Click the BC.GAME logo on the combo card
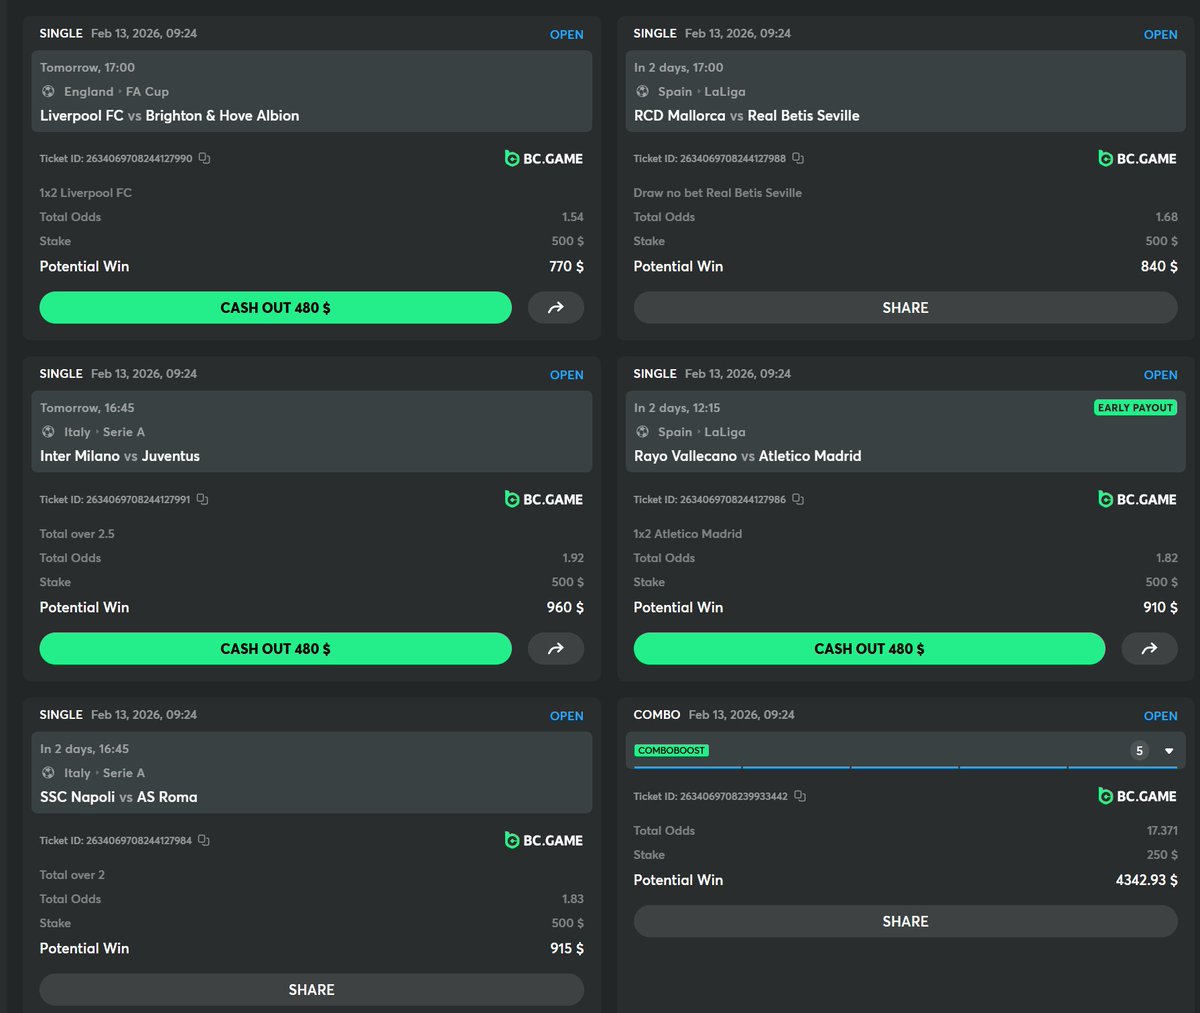Screen dimensions: 1200x1013 pyautogui.click(x=1138, y=796)
